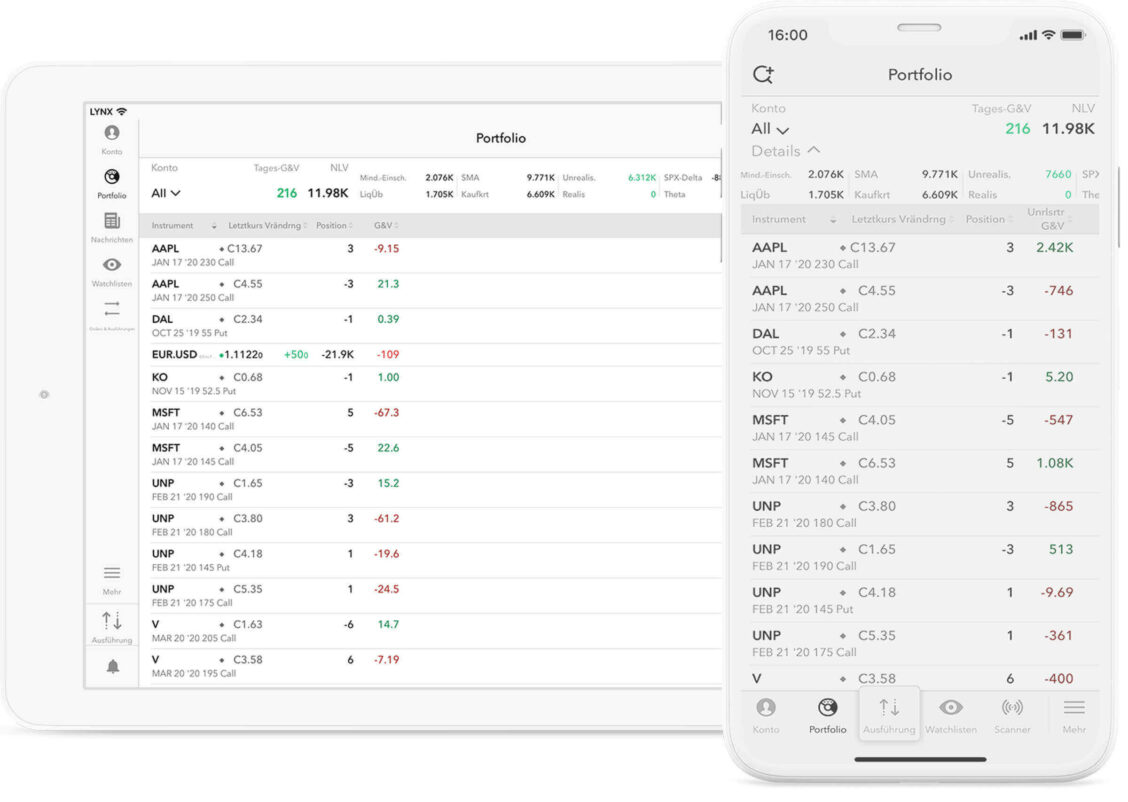
Task: Select MSFT JAN 17 '20 145 Call row on tablet
Action: [x=430, y=455]
